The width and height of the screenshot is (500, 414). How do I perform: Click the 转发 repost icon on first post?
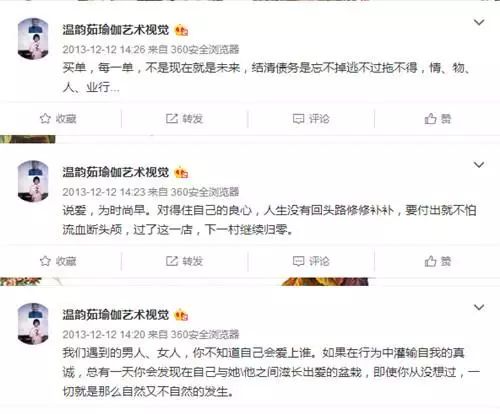point(172,118)
